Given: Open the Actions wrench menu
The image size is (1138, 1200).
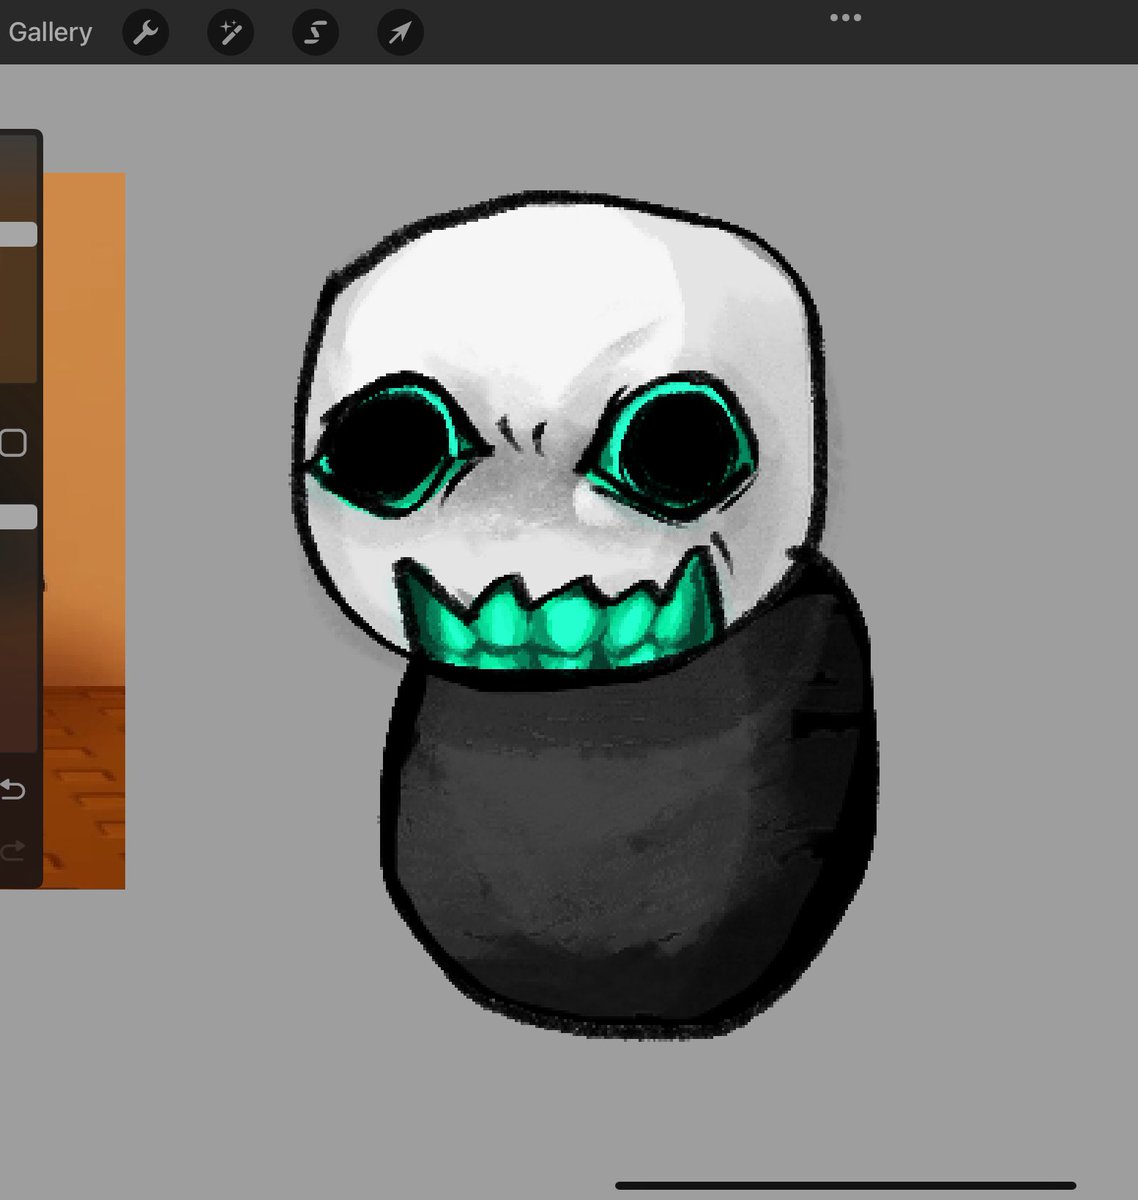Looking at the screenshot, I should tap(145, 34).
